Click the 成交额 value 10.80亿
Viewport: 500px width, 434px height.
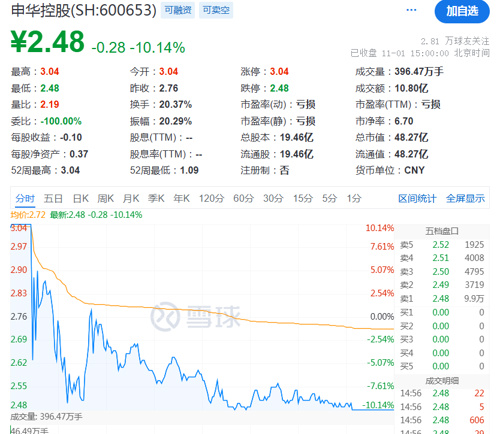(x=411, y=88)
